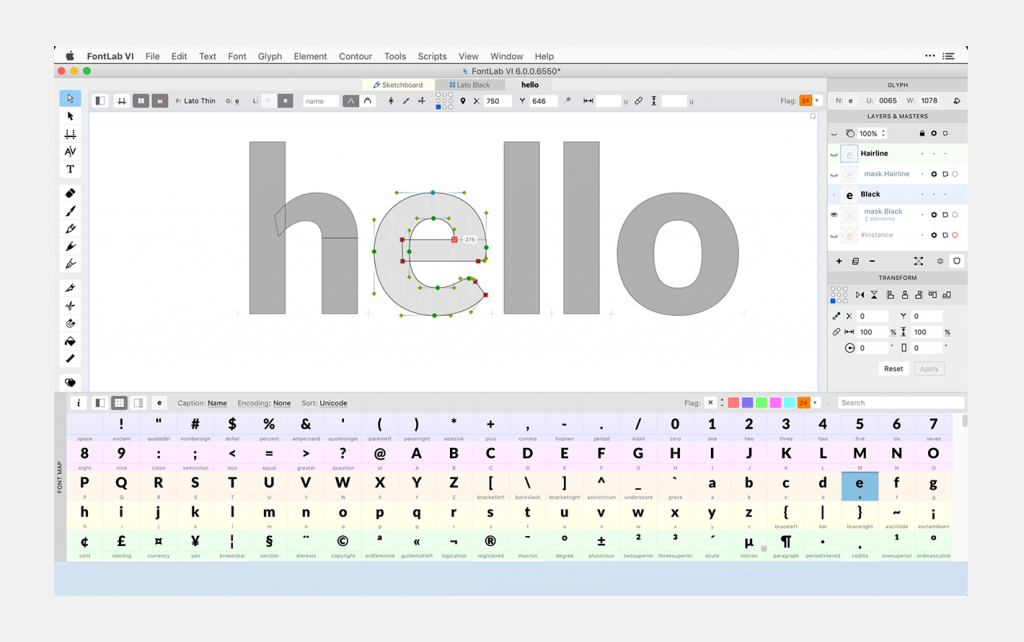The height and width of the screenshot is (642, 1024).
Task: Click the Search field in Font Map
Action: click(901, 403)
